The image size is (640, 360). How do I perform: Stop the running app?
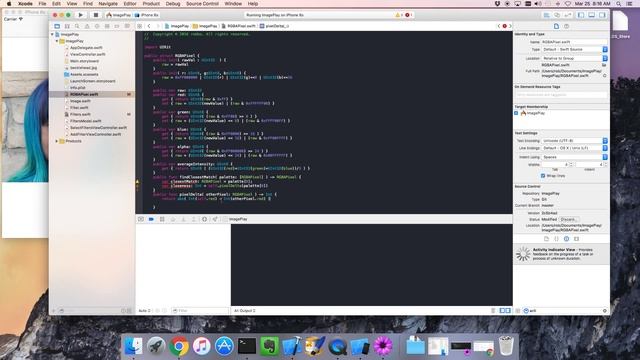pyautogui.click(x=96, y=15)
